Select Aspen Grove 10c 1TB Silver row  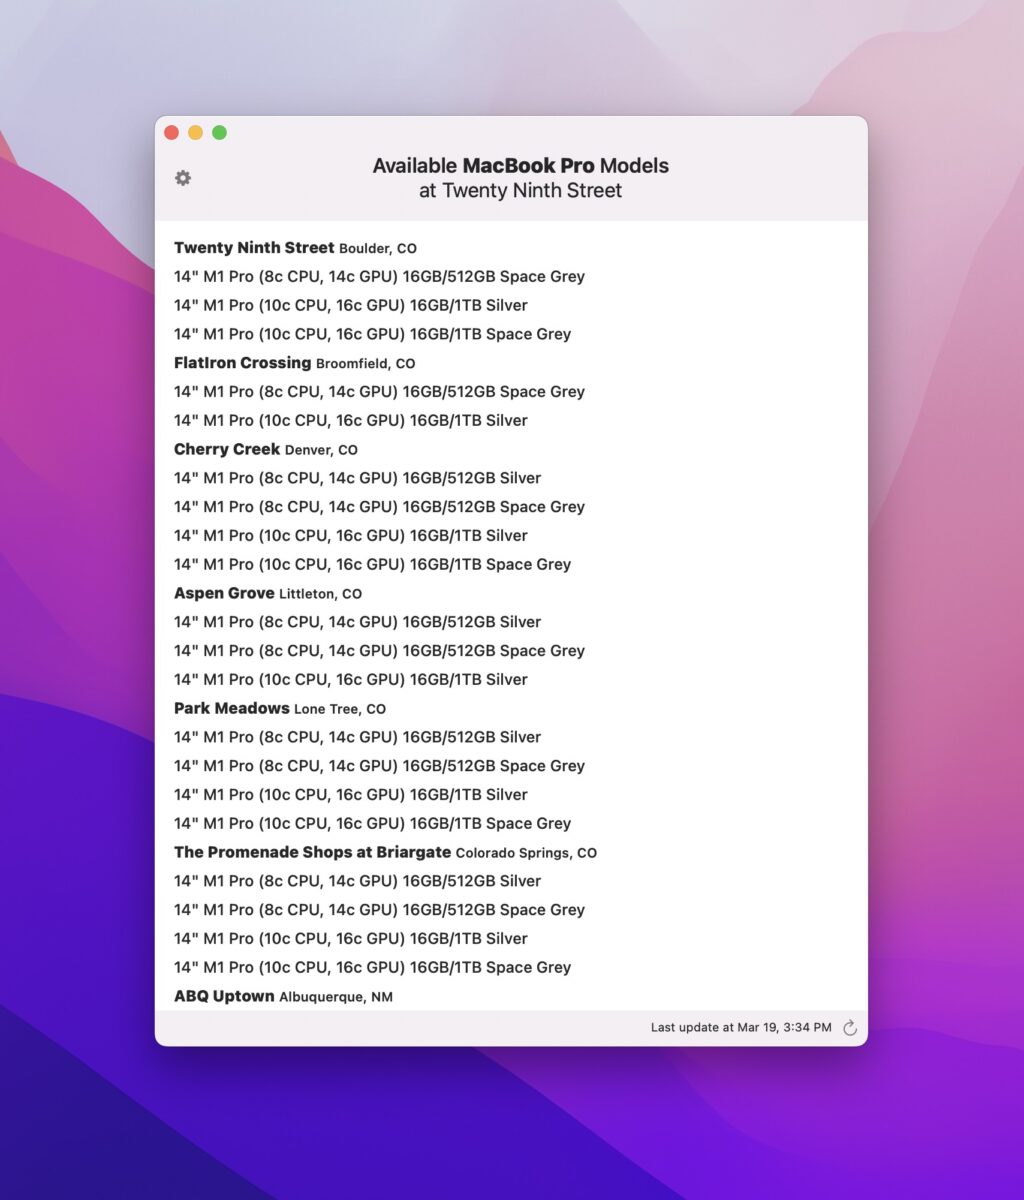point(351,680)
